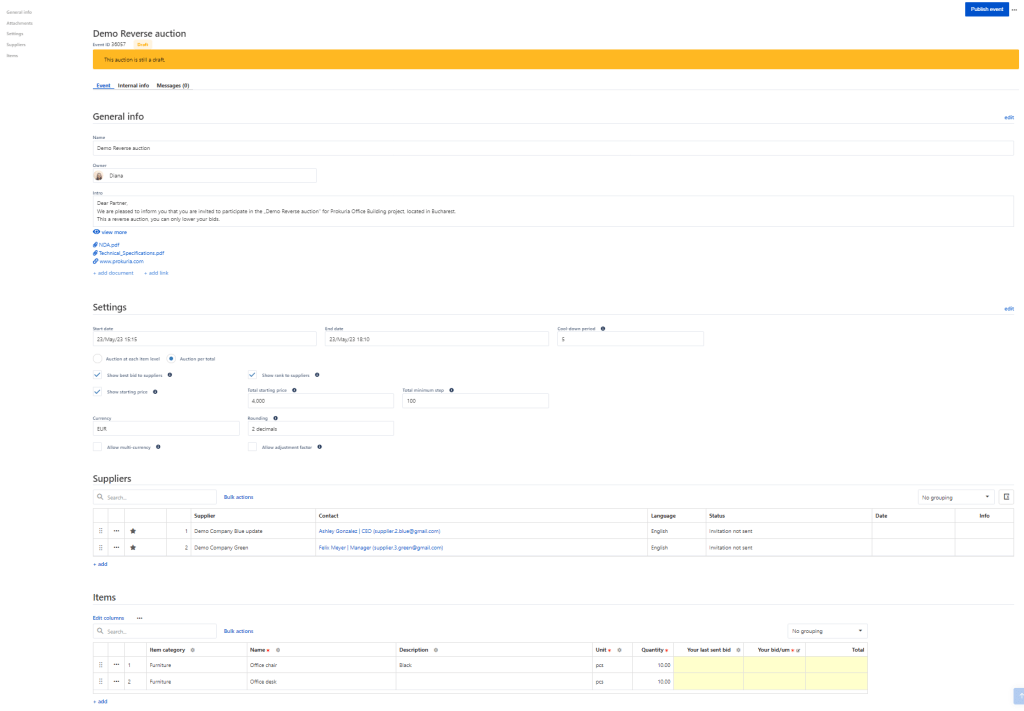This screenshot has width=1024, height=711.
Task: Show info for Total minimum step
Action: click(x=451, y=390)
